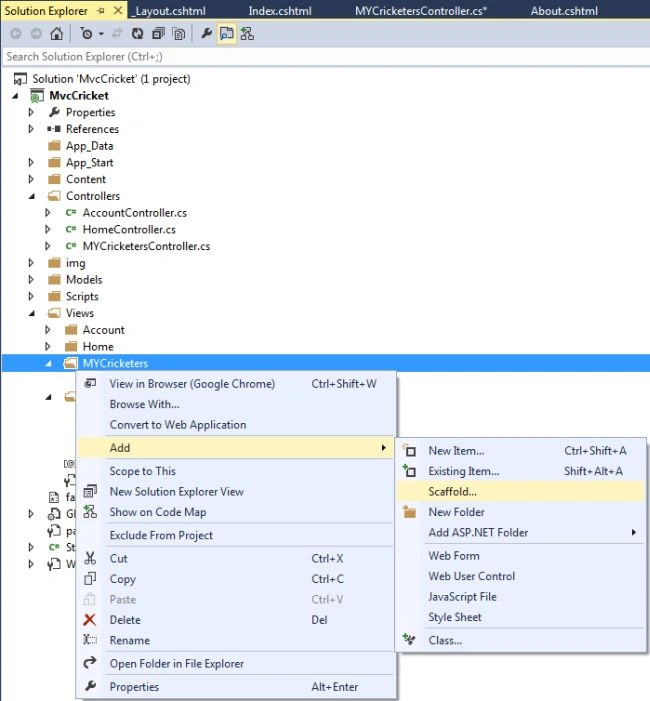Expand the img folder

click(31, 263)
